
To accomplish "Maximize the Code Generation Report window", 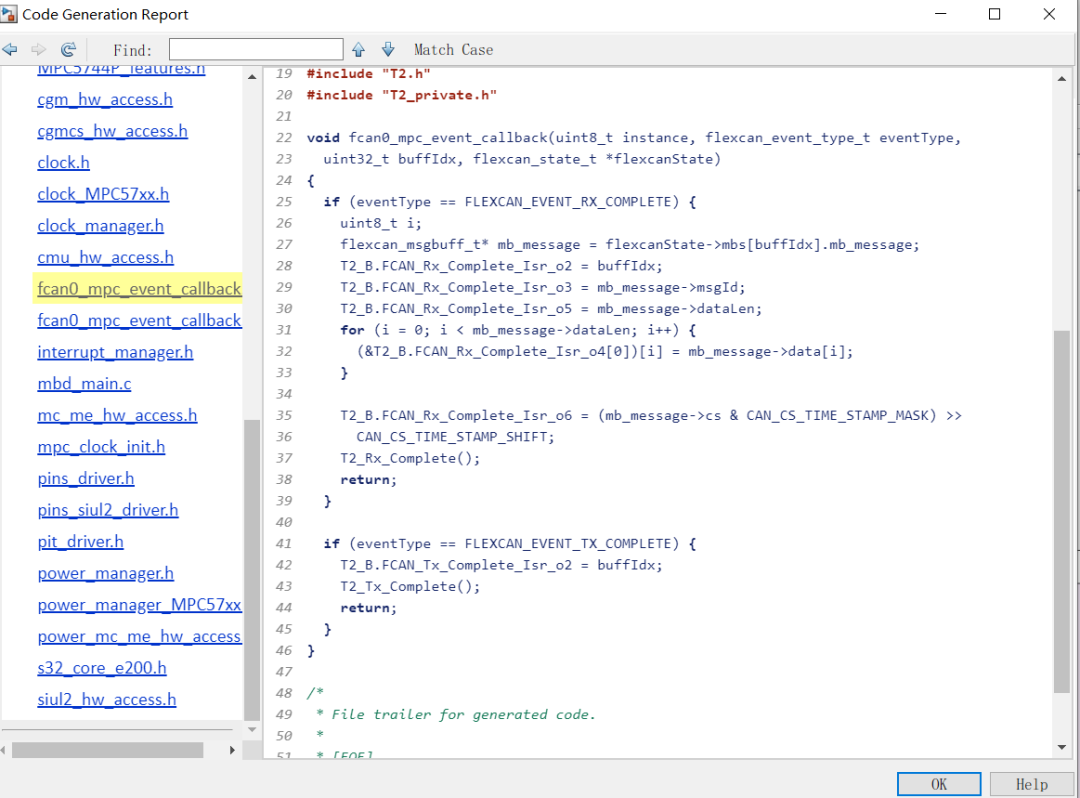I will tap(995, 14).
